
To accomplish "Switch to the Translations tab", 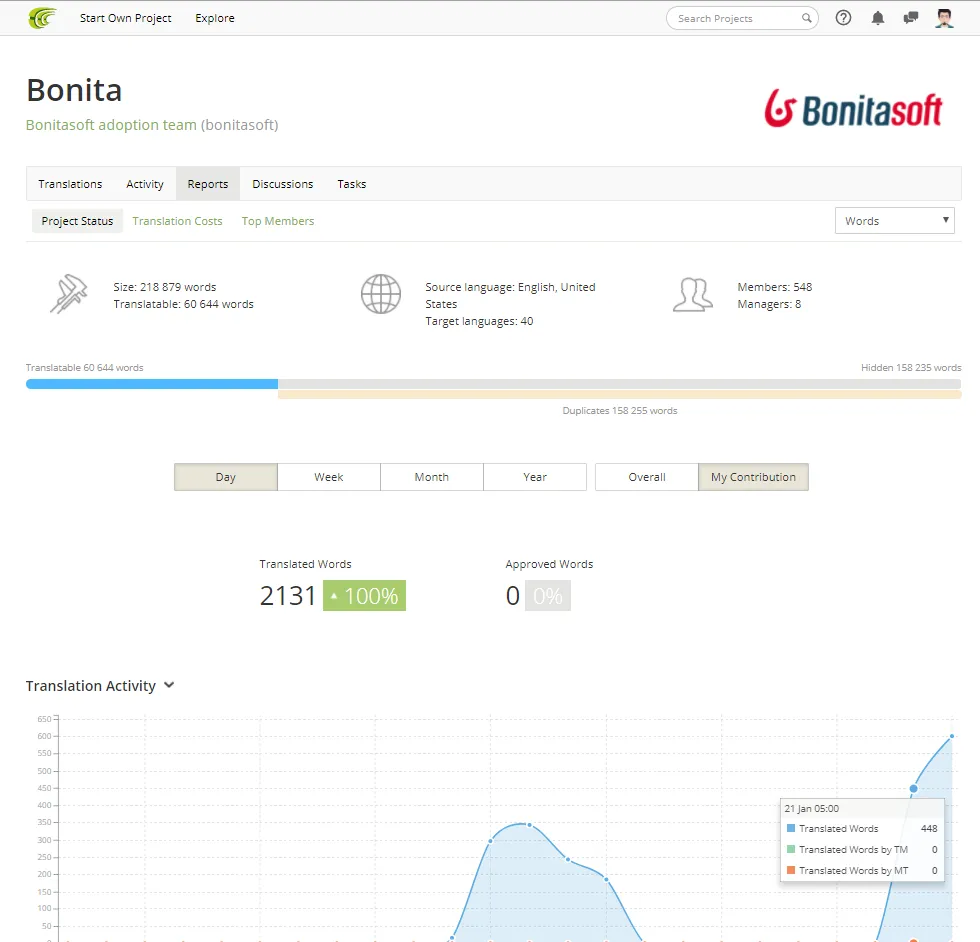I will click(x=70, y=184).
